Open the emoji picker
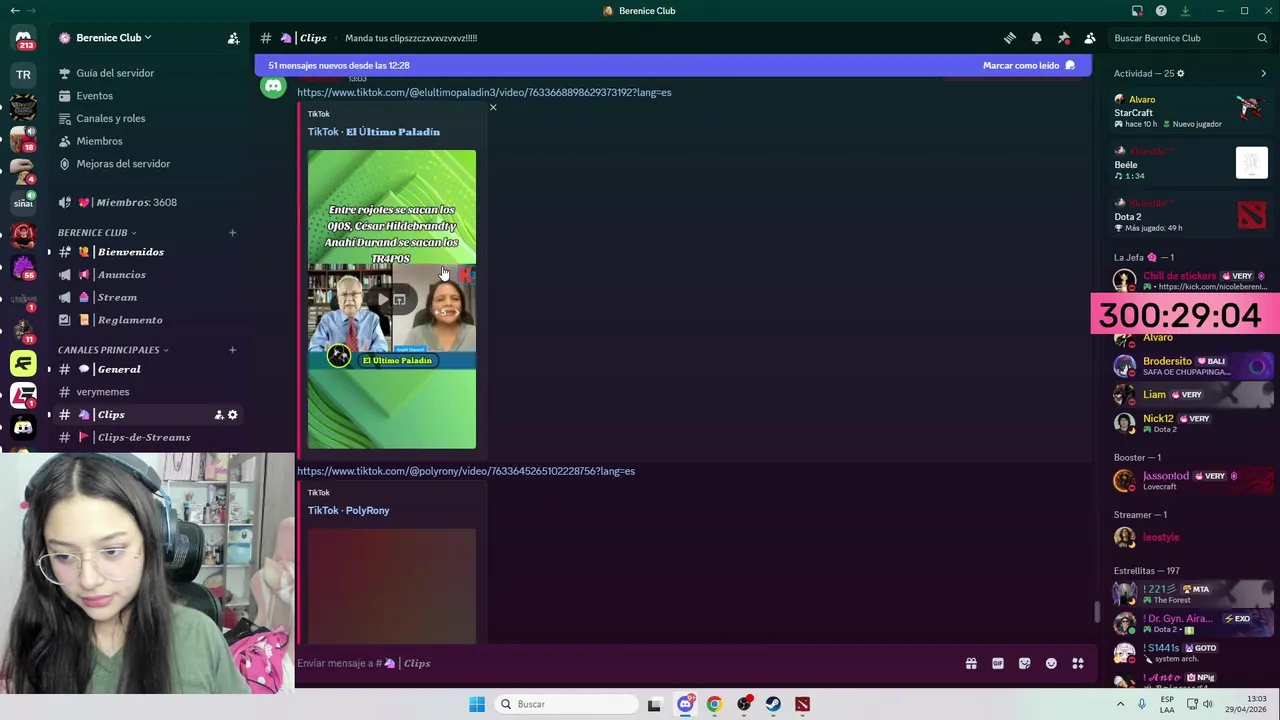 (x=1051, y=663)
